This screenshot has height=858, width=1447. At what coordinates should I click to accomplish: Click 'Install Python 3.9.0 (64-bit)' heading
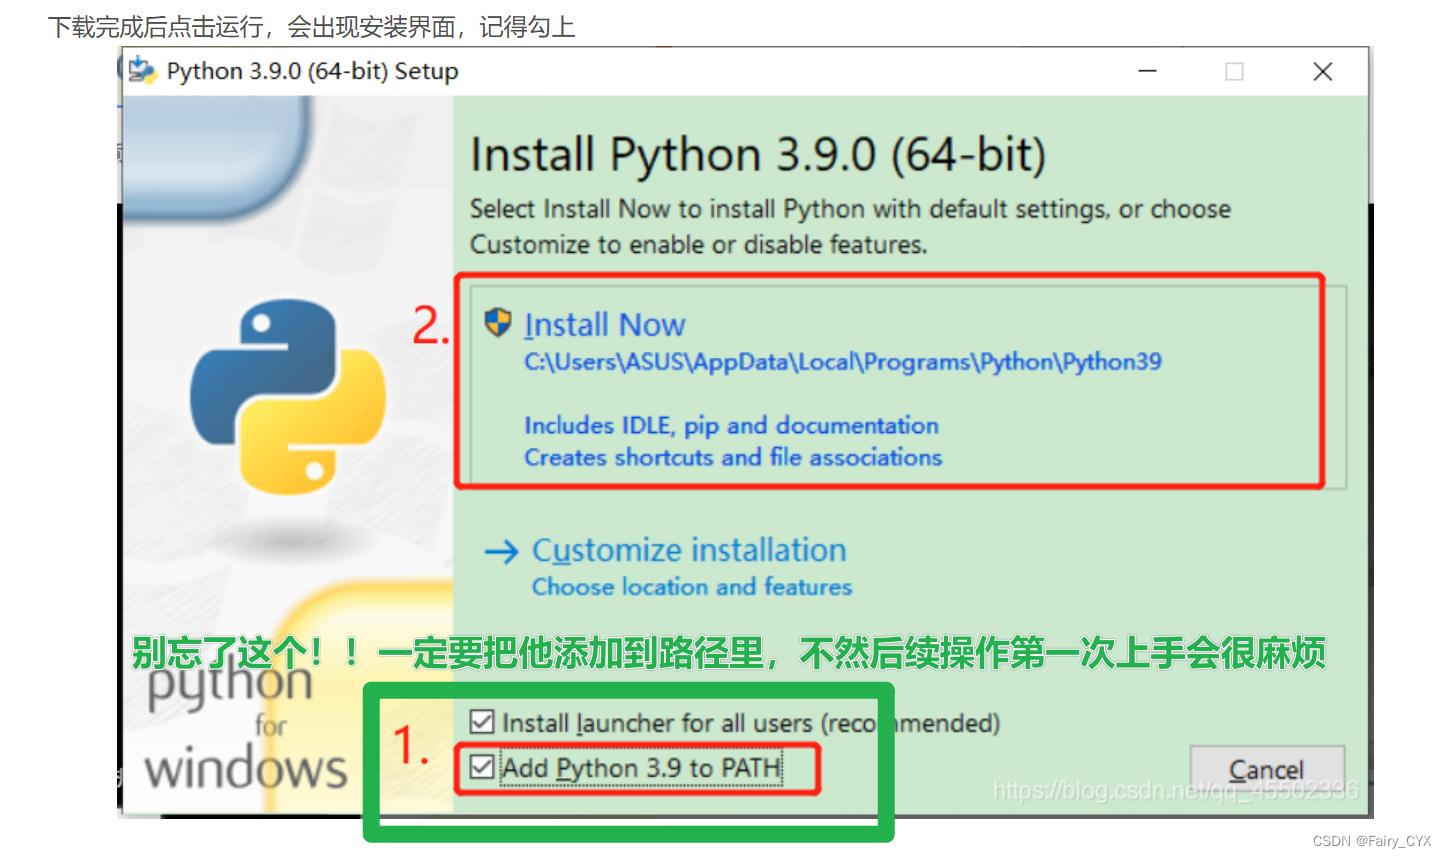758,155
